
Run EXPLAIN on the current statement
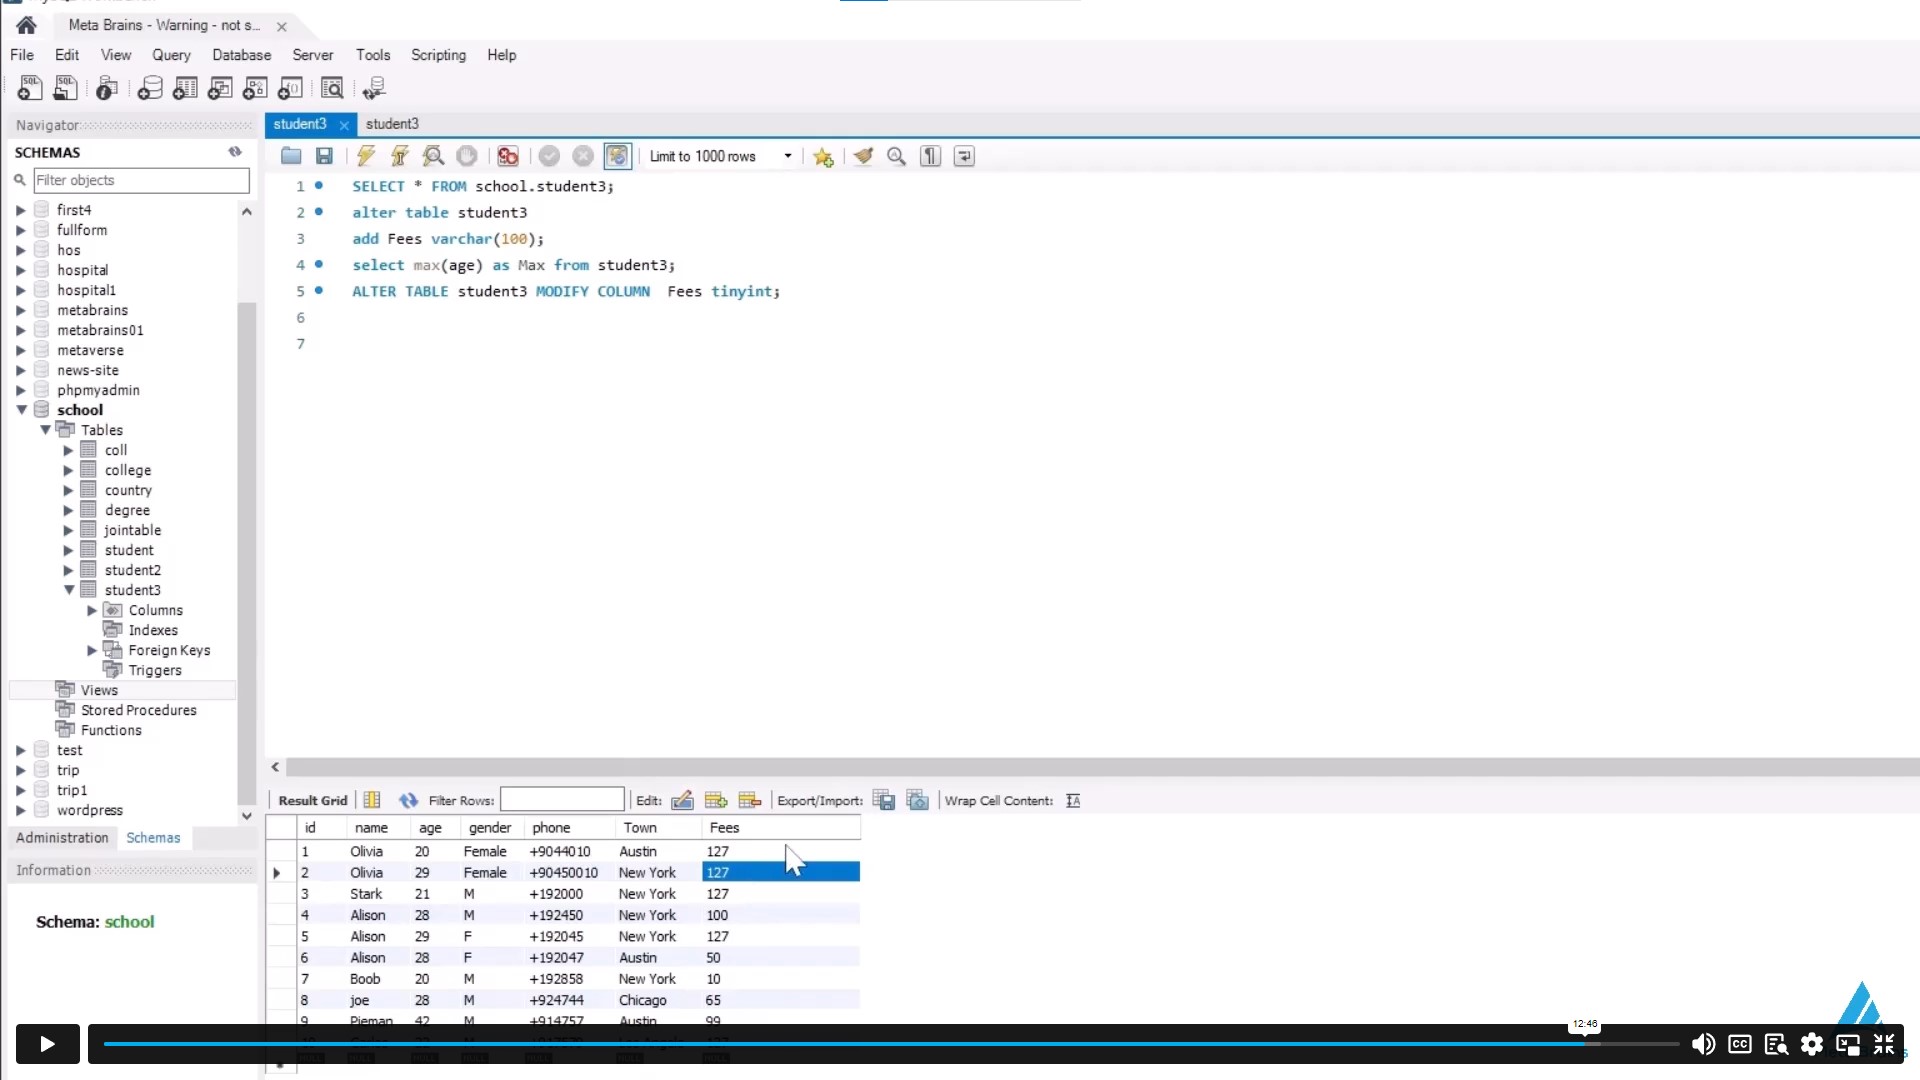[433, 156]
